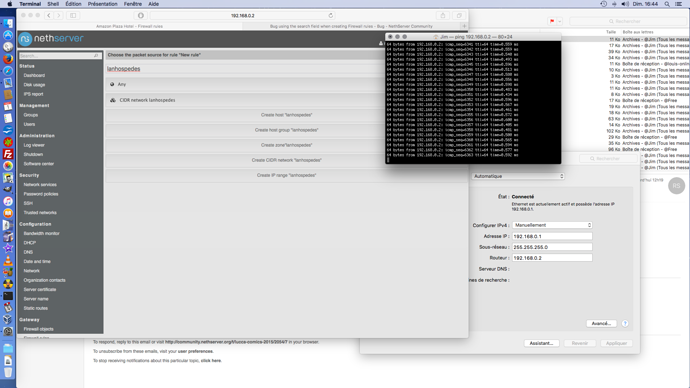Show all Safari tabs overview
Viewport: 690px width, 388px height.
point(459,15)
